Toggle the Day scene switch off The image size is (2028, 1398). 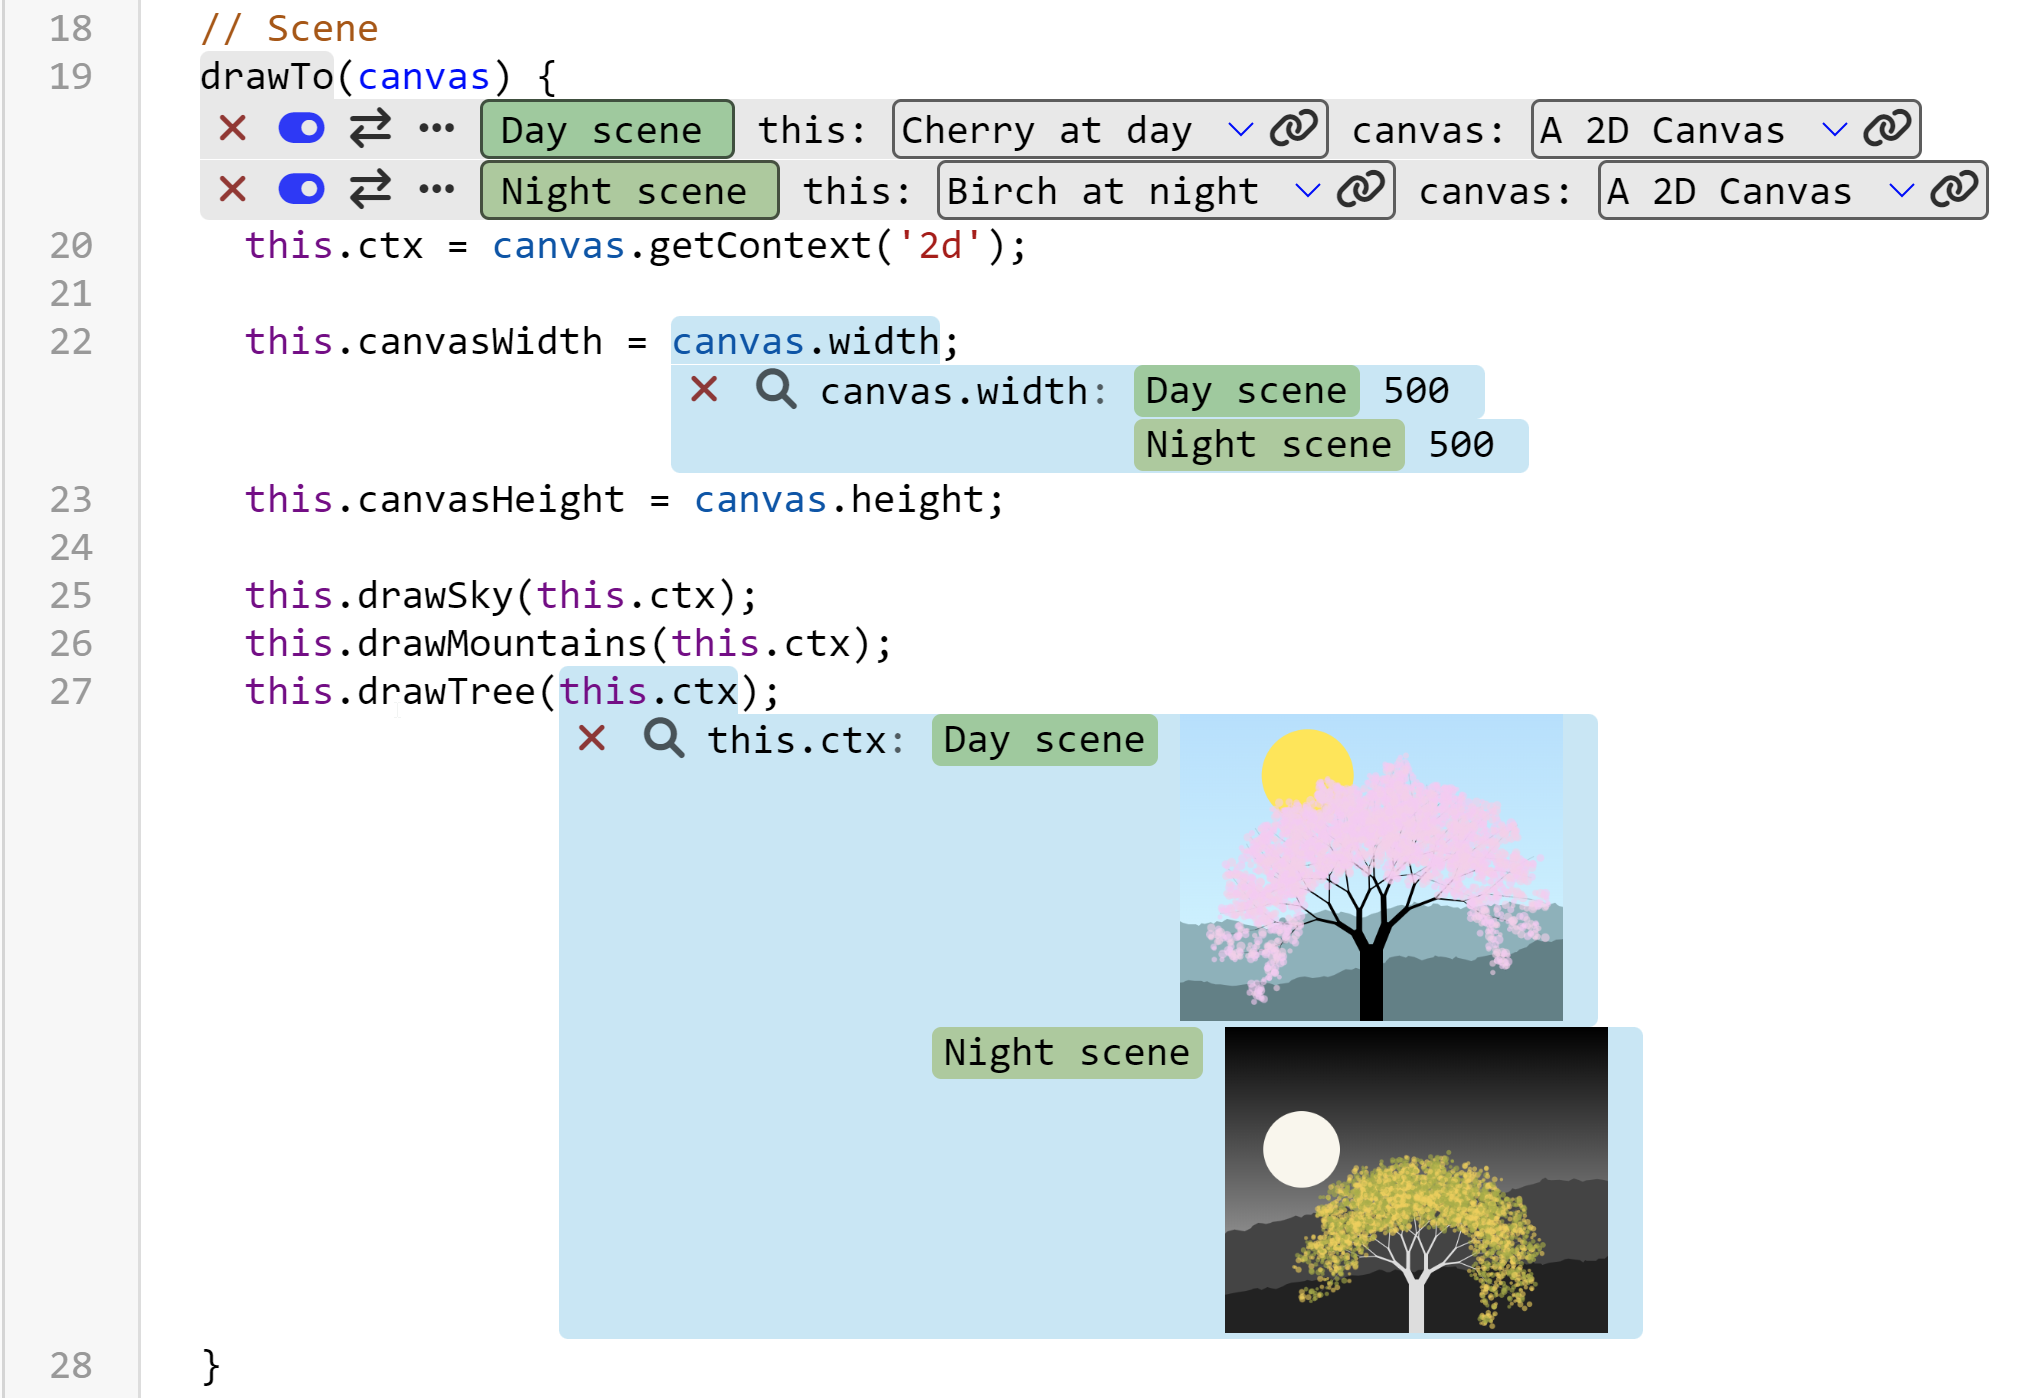301,128
